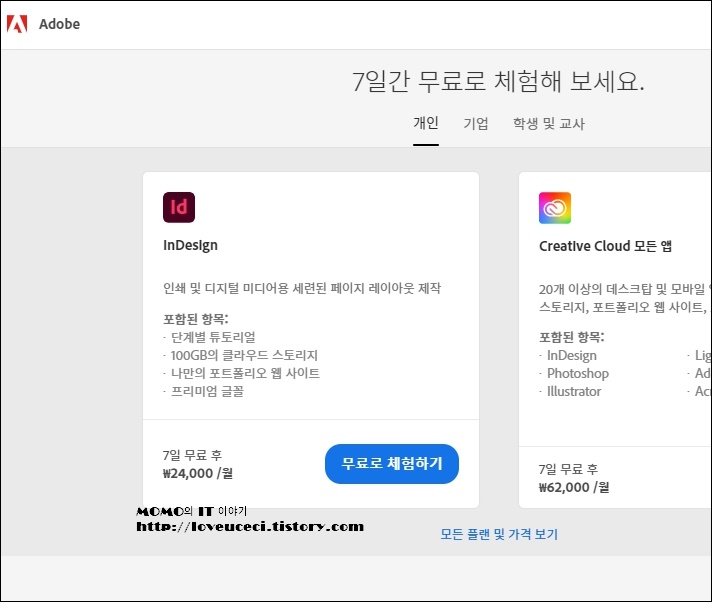Open the 학생 및 교사 tab
The image size is (712, 602).
point(549,123)
